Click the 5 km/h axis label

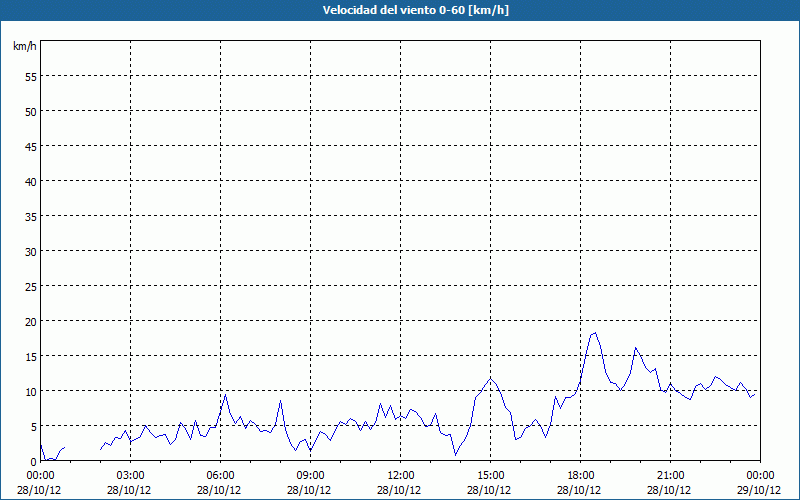34,427
